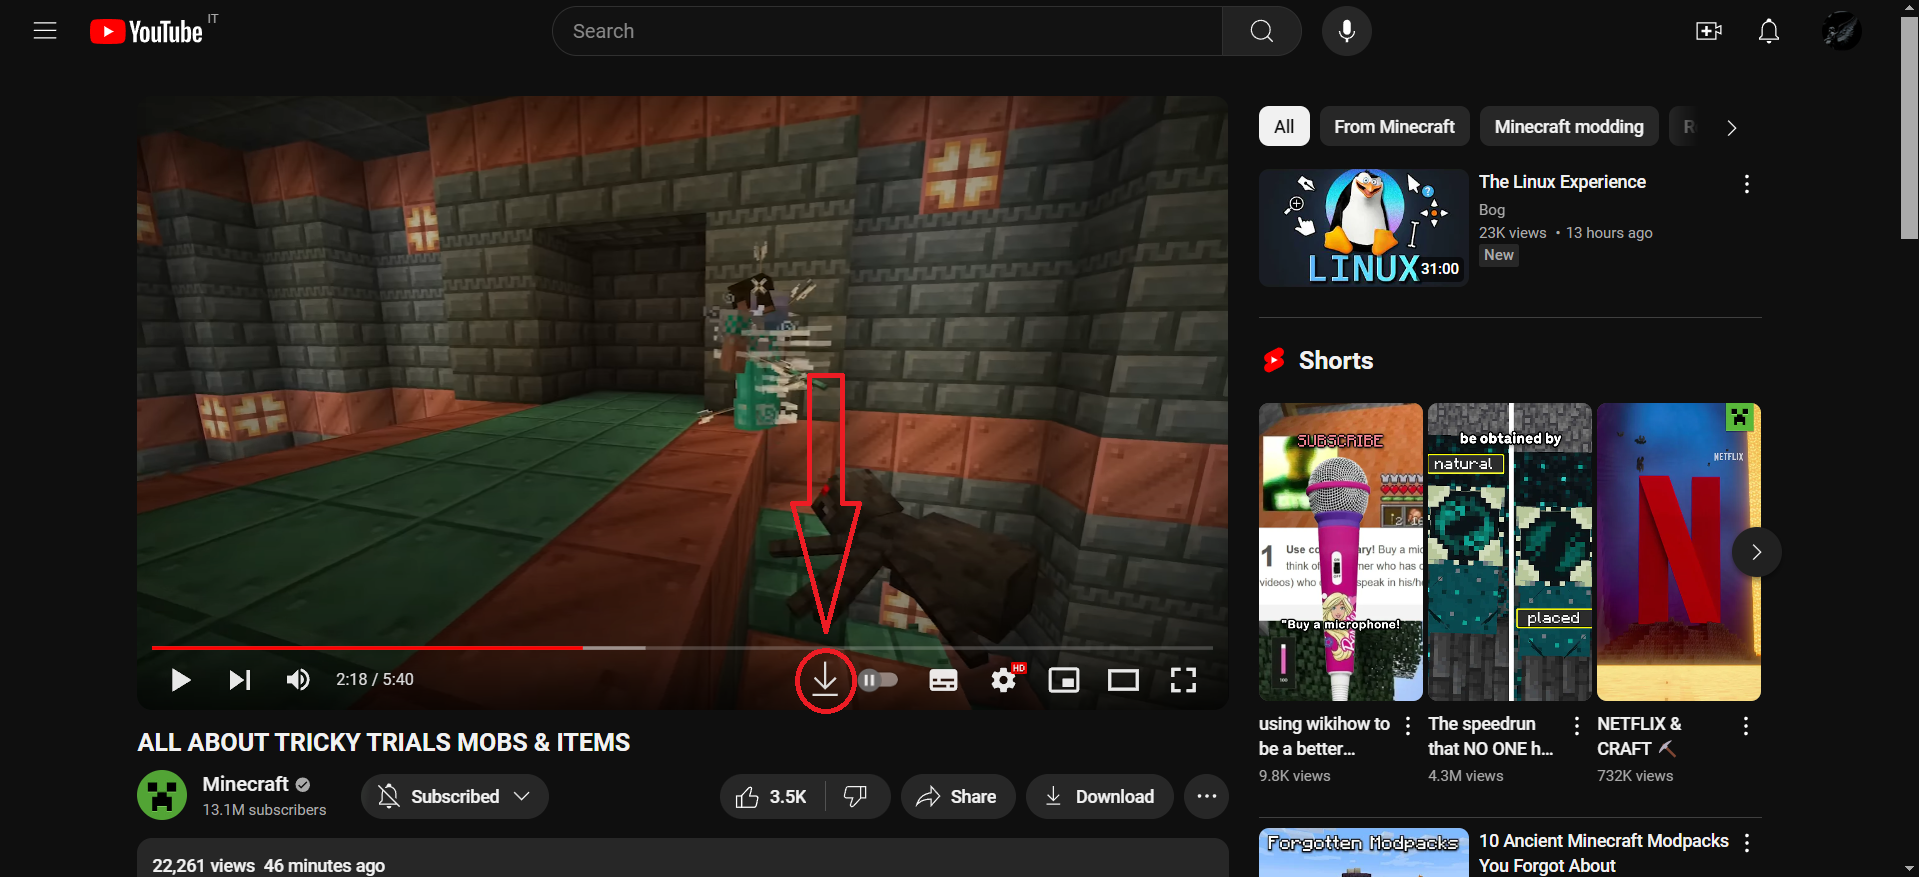Click the Download button below the video
Image resolution: width=1919 pixels, height=877 pixels.
coord(1099,796)
